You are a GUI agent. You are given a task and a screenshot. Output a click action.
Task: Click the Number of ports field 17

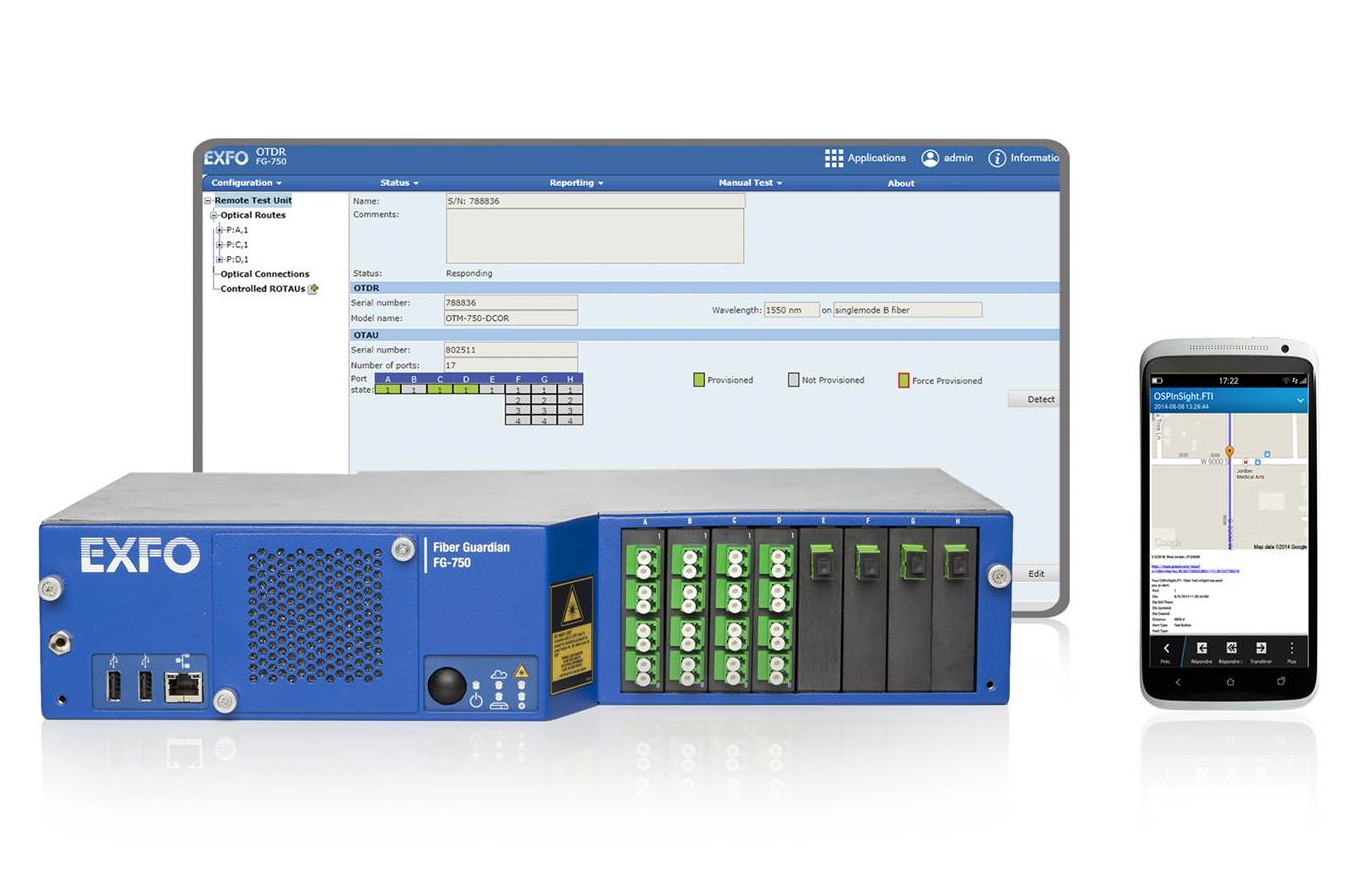511,366
